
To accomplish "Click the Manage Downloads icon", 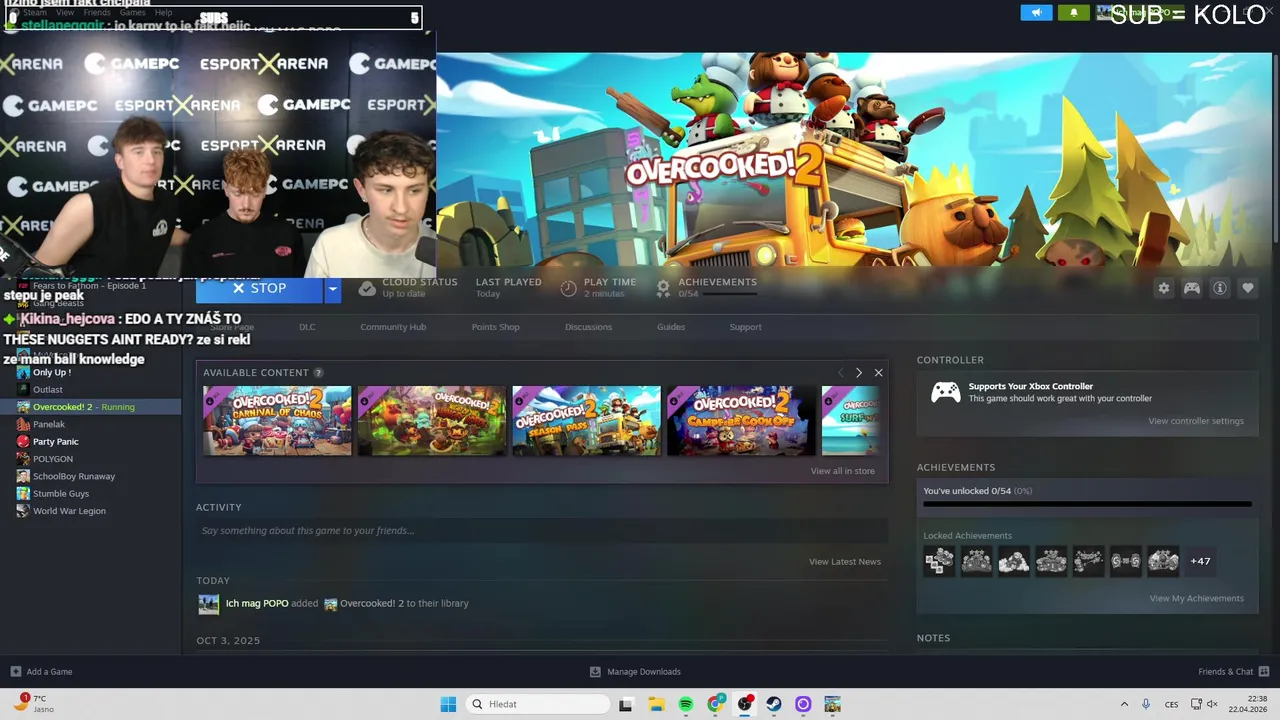I will (595, 671).
